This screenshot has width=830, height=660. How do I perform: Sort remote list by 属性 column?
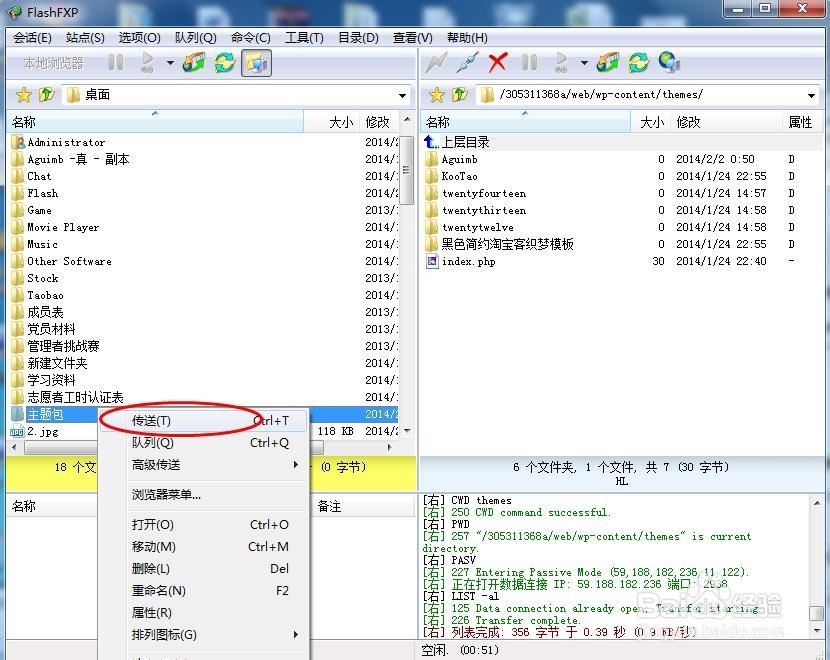click(800, 122)
